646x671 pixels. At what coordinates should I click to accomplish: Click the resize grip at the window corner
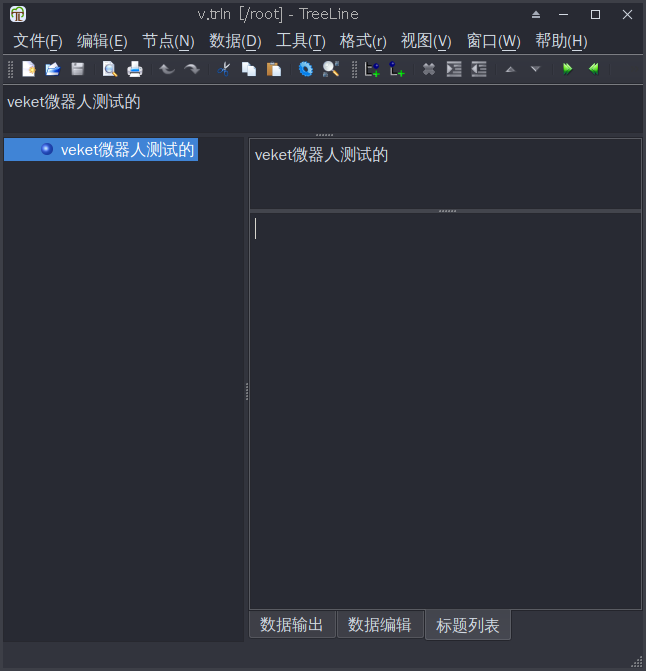tap(637, 662)
